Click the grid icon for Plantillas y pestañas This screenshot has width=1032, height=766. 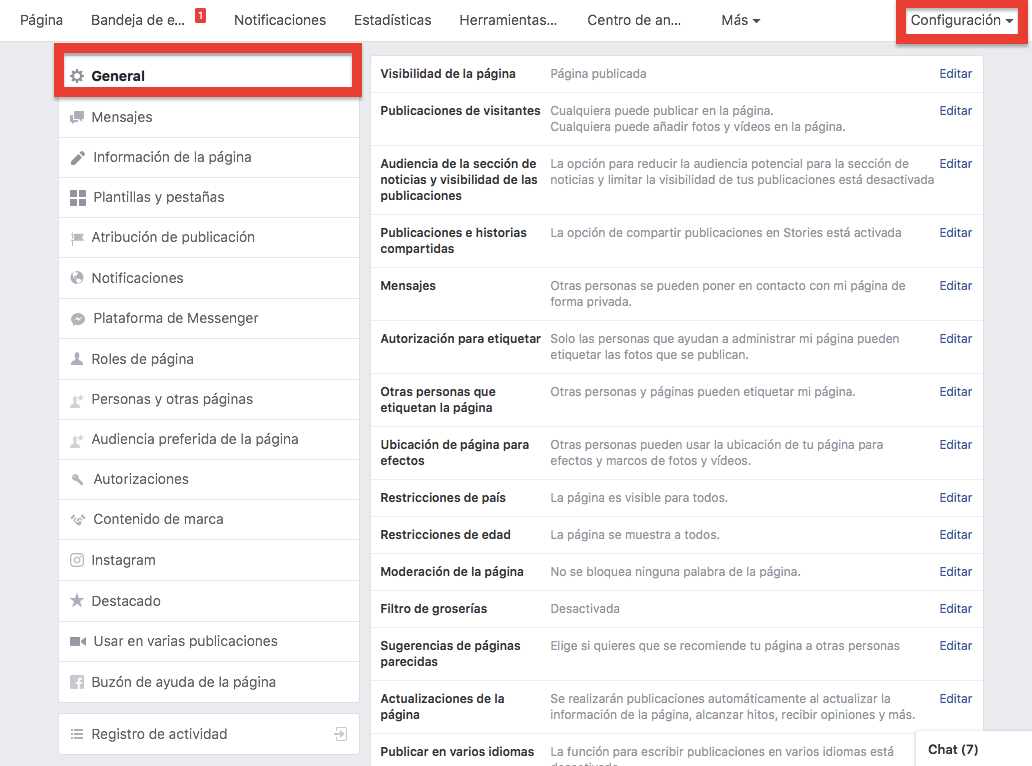point(77,198)
